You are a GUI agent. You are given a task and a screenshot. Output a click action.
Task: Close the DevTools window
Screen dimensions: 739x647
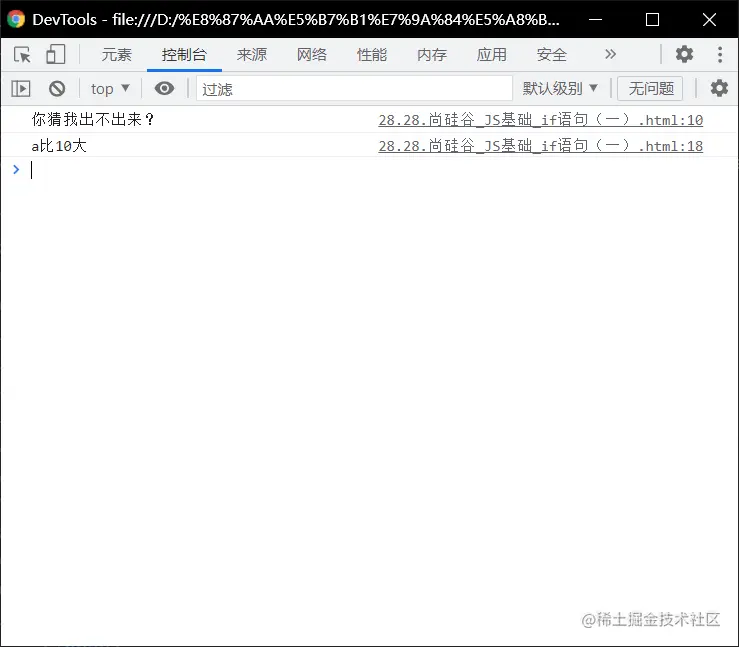[709, 19]
